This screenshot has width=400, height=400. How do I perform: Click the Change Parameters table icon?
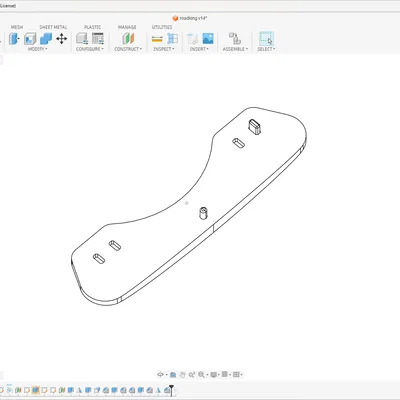98,39
